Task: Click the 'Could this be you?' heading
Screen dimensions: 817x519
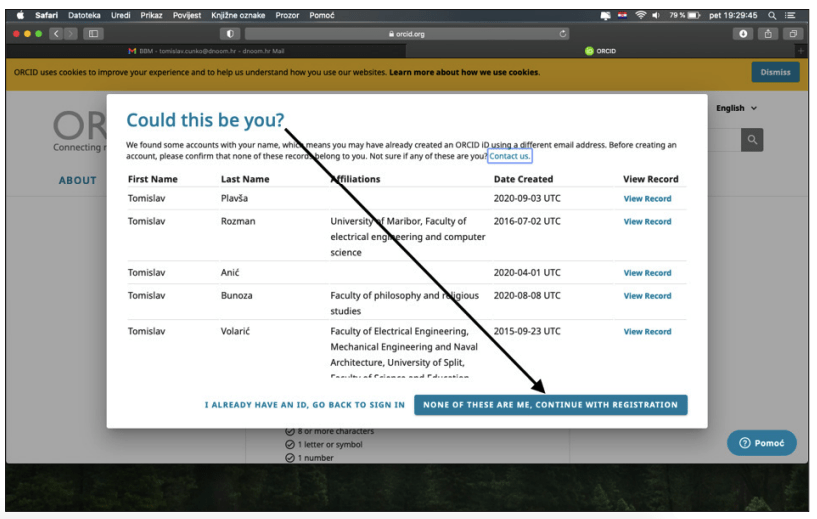Action: 205,120
